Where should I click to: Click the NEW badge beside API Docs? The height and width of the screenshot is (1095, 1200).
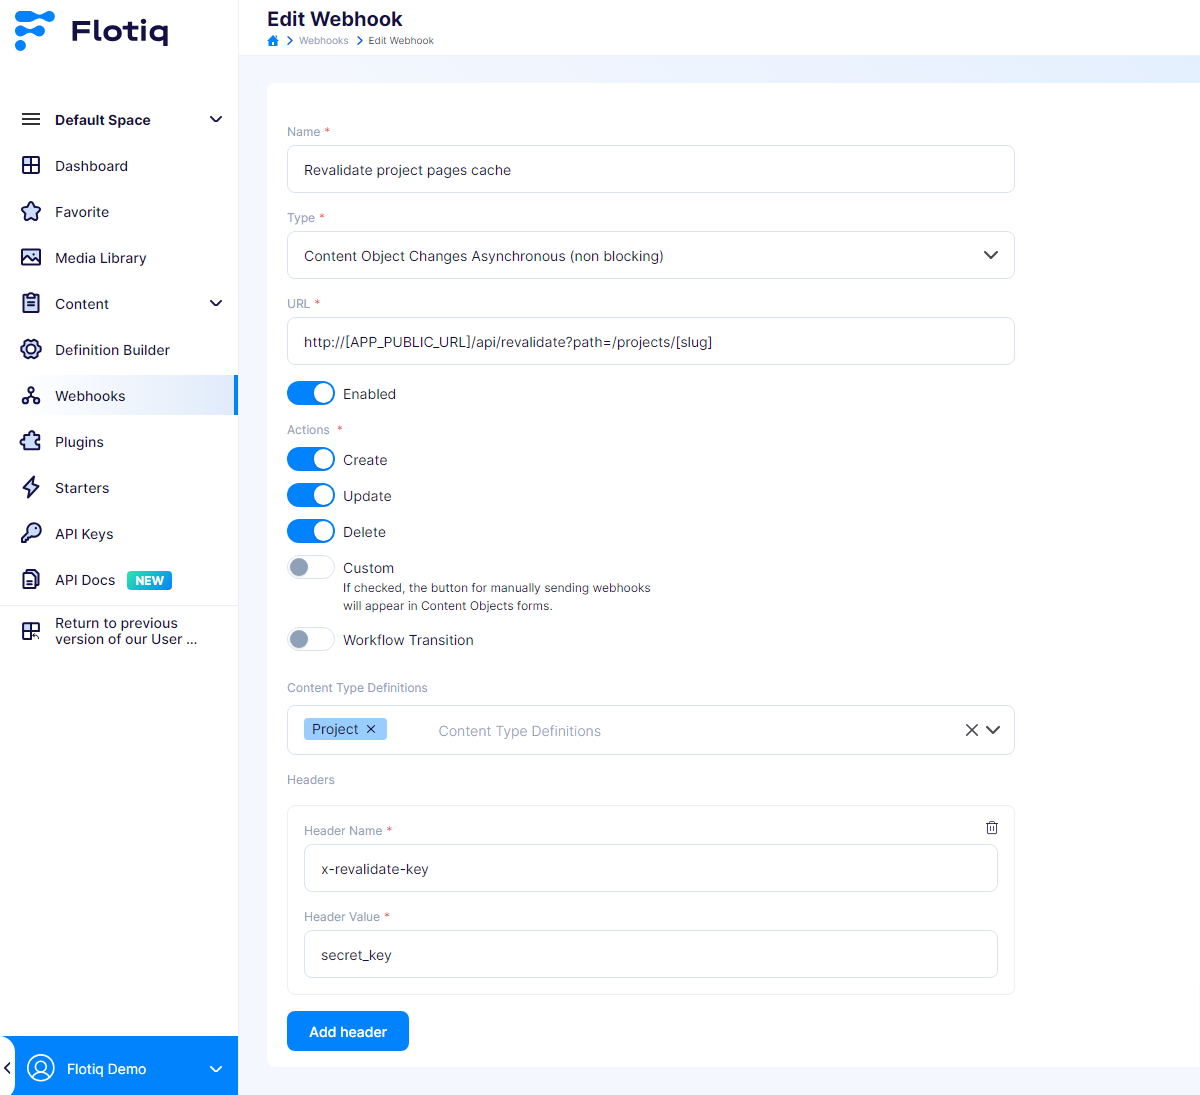coord(149,580)
